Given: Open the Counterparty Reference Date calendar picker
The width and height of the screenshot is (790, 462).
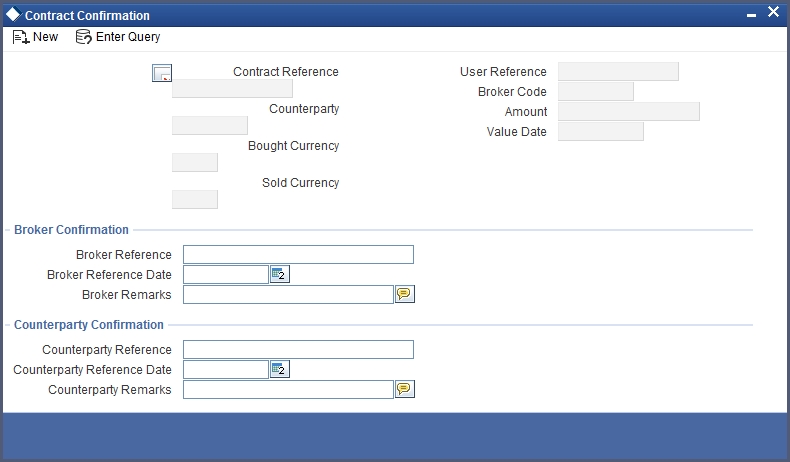Looking at the screenshot, I should (280, 369).
